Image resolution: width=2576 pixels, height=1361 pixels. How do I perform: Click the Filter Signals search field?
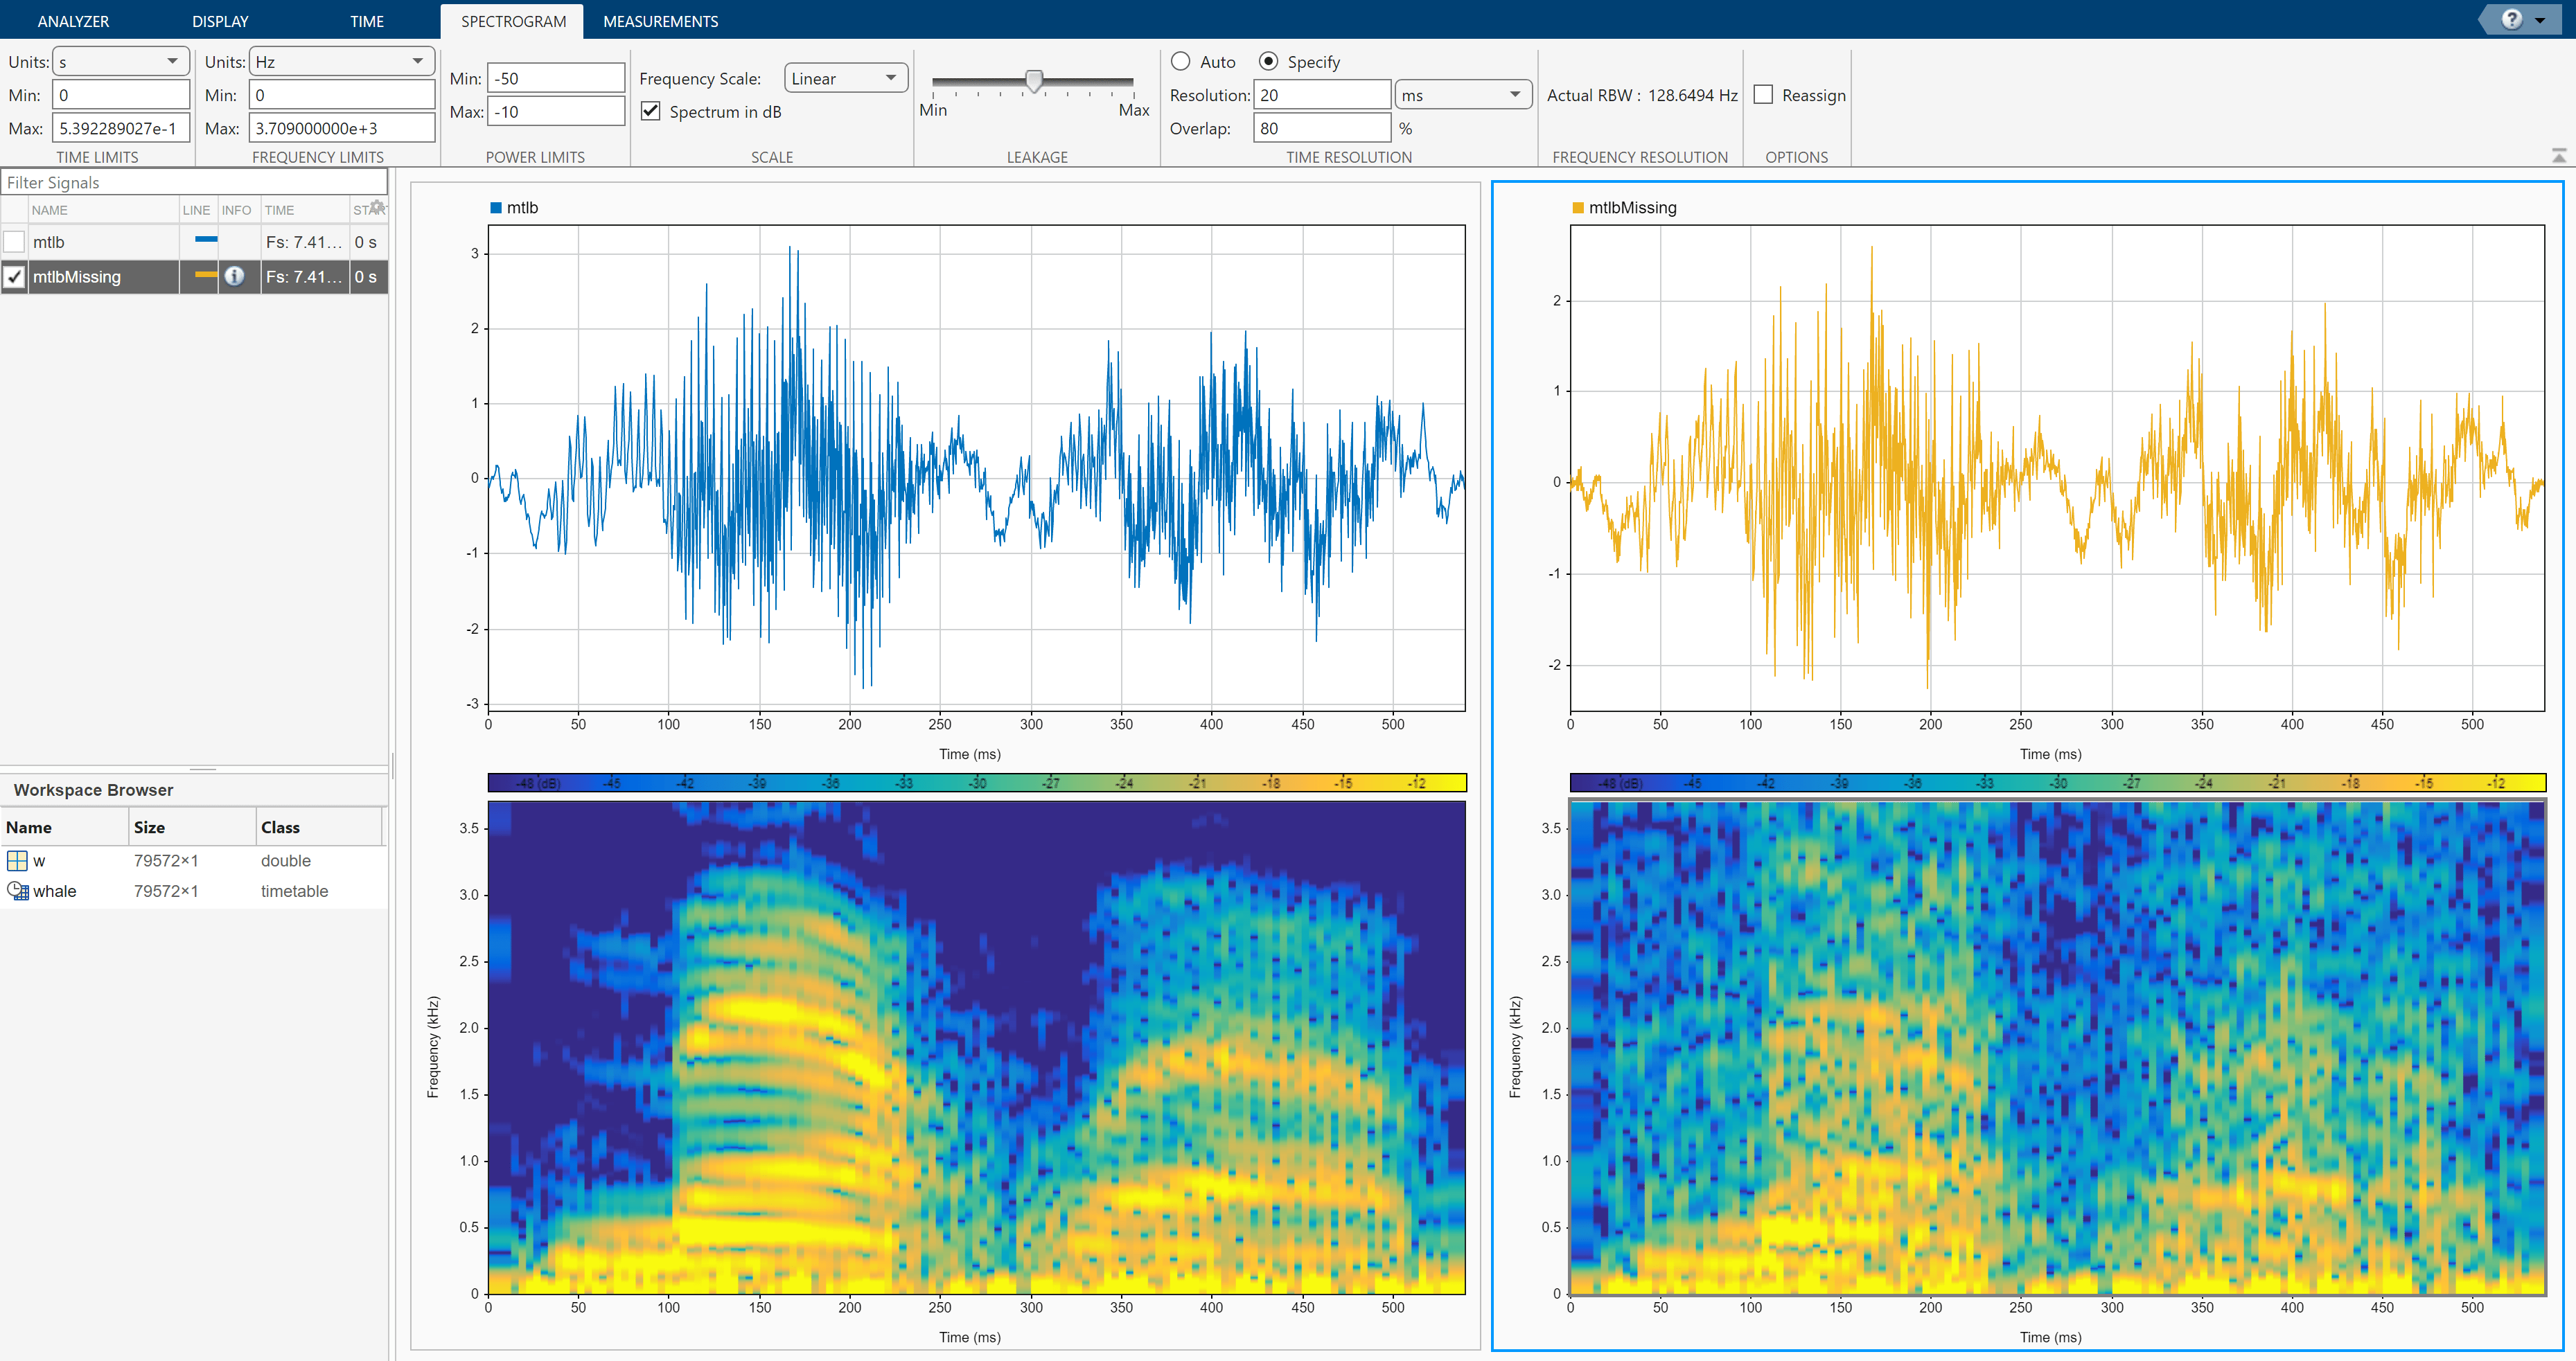(195, 182)
